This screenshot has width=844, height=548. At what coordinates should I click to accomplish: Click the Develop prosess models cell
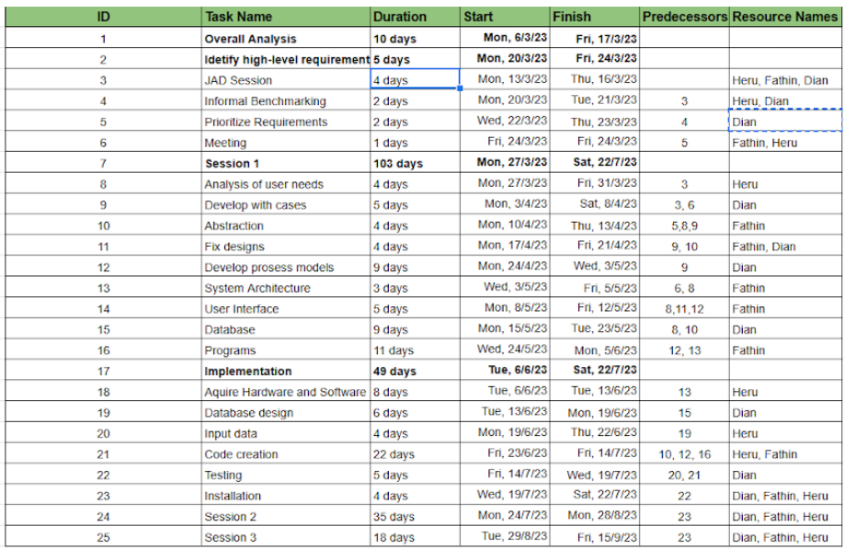click(286, 267)
